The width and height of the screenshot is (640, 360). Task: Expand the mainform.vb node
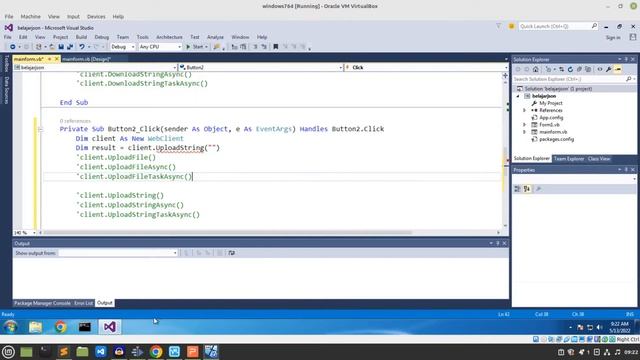pyautogui.click(x=524, y=132)
